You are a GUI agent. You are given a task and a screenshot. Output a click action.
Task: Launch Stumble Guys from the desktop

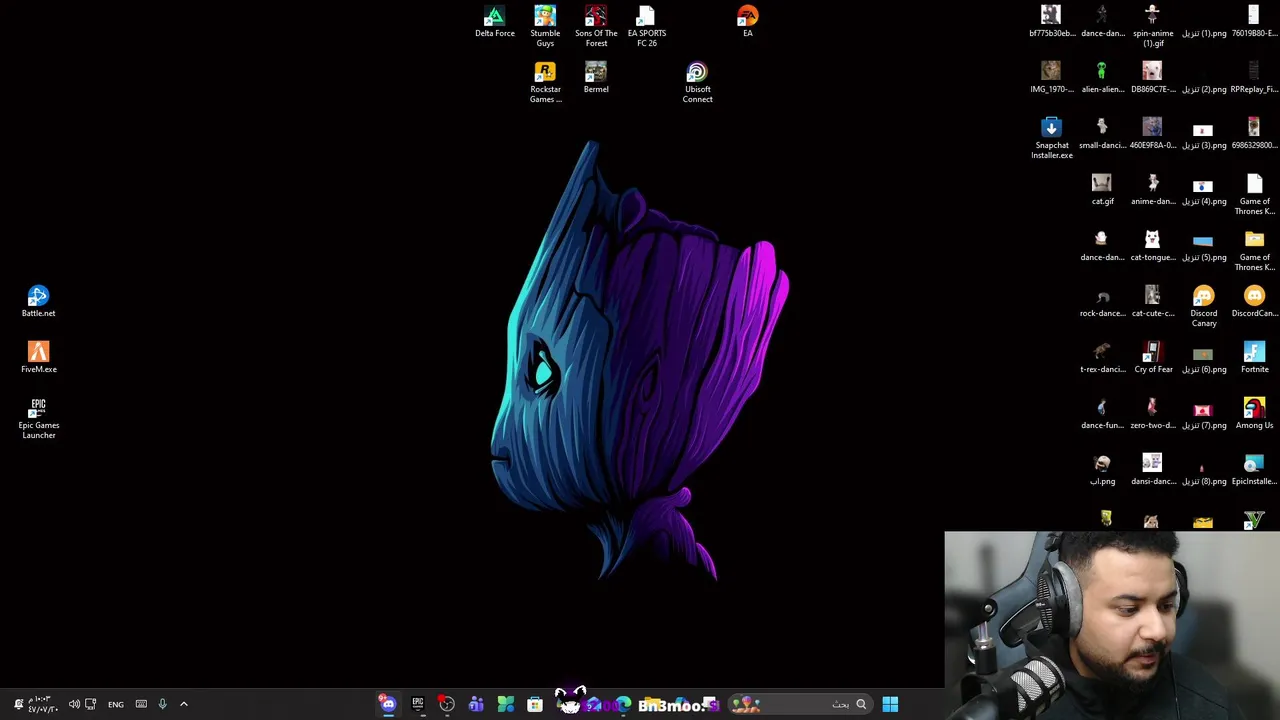click(545, 27)
